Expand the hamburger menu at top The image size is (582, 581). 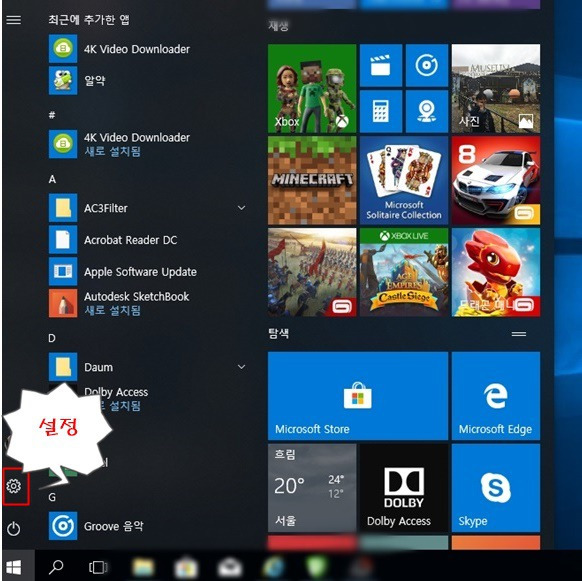14,20
